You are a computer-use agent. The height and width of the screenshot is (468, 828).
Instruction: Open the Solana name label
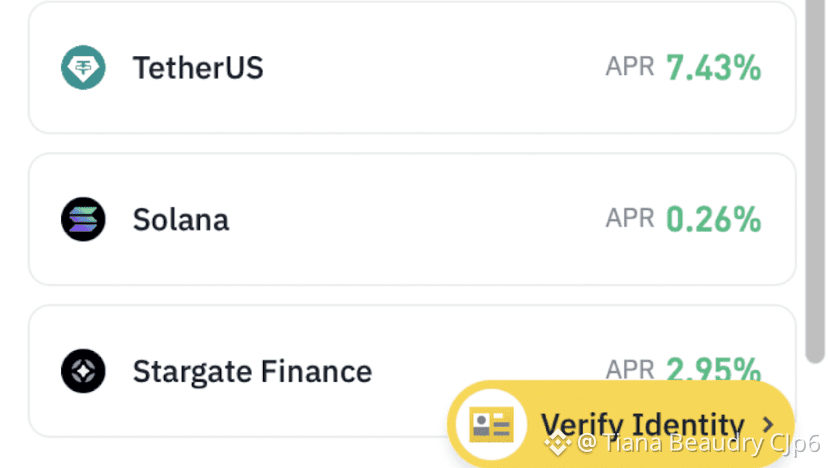click(181, 220)
